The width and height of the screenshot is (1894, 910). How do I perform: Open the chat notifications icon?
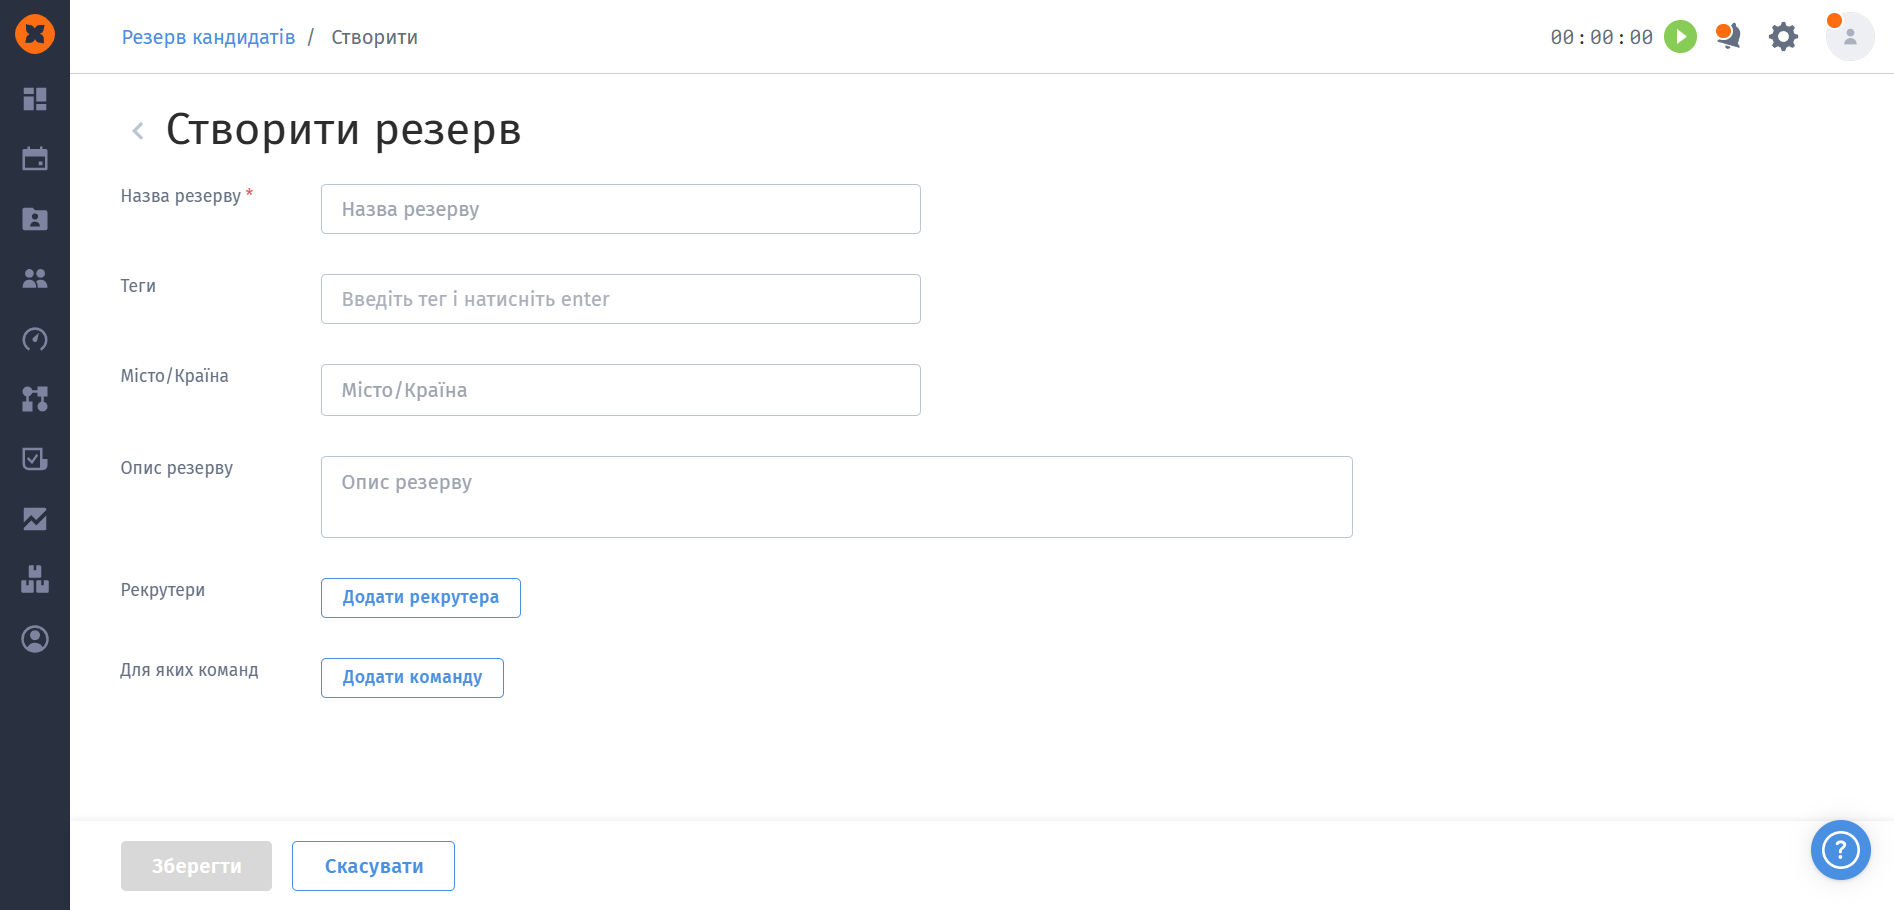(x=1728, y=36)
